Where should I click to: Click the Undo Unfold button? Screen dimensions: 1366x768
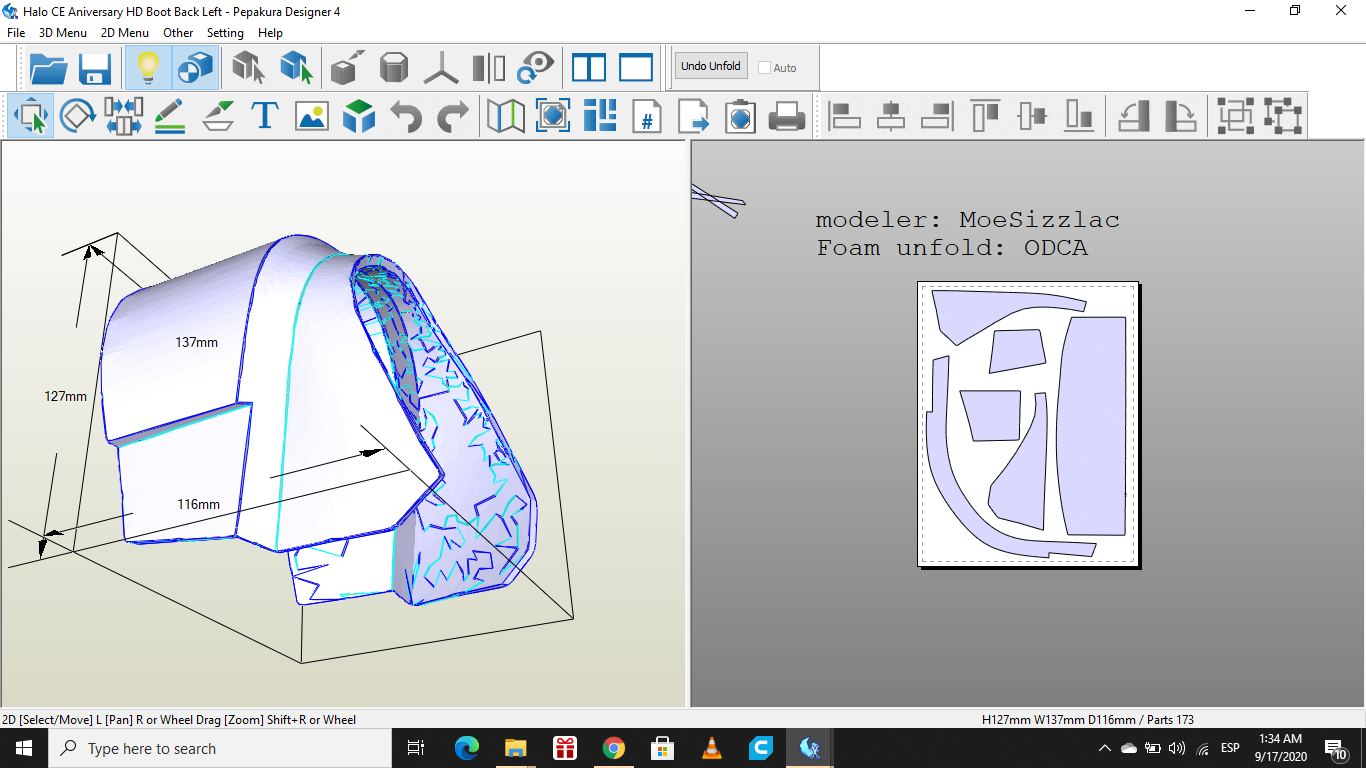click(x=711, y=66)
